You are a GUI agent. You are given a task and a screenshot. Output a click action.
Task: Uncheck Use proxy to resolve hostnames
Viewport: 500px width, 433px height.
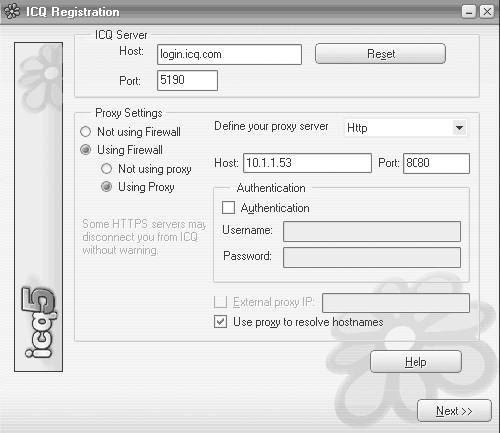220,322
